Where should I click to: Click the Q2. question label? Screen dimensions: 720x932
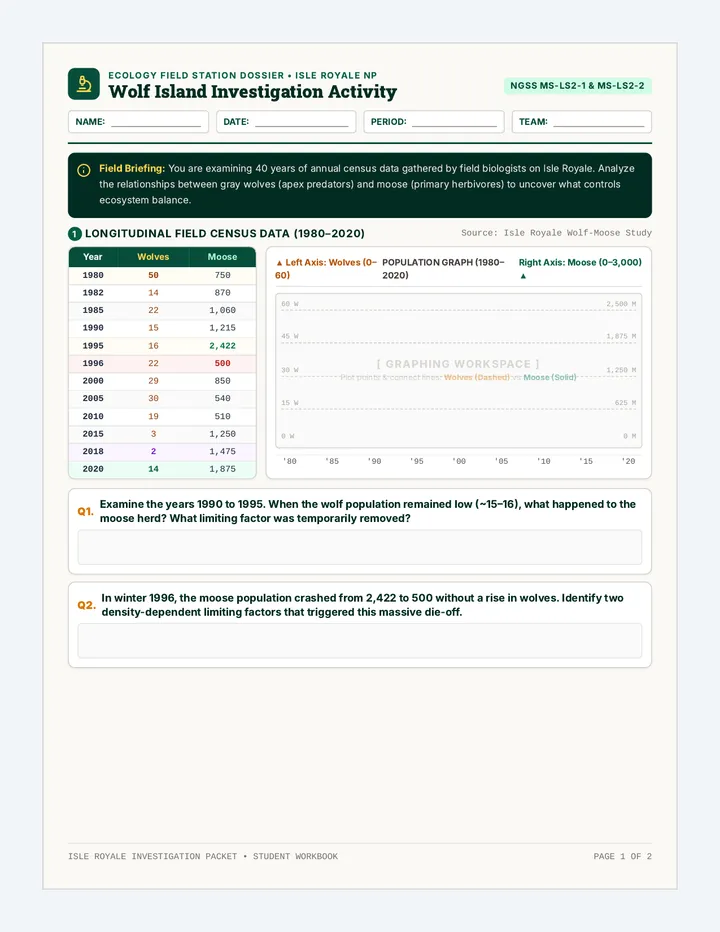point(86,605)
